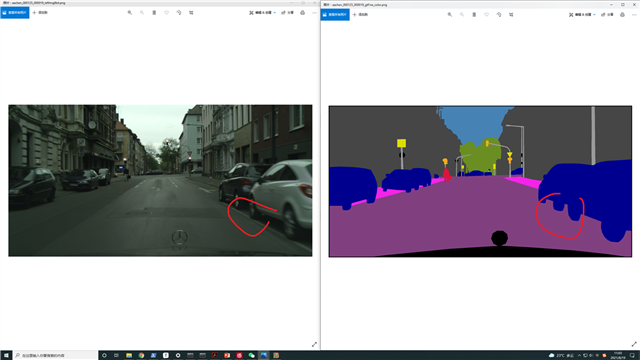Click Add to button in right window
Screen dimensions: 640x360
[x=360, y=15]
